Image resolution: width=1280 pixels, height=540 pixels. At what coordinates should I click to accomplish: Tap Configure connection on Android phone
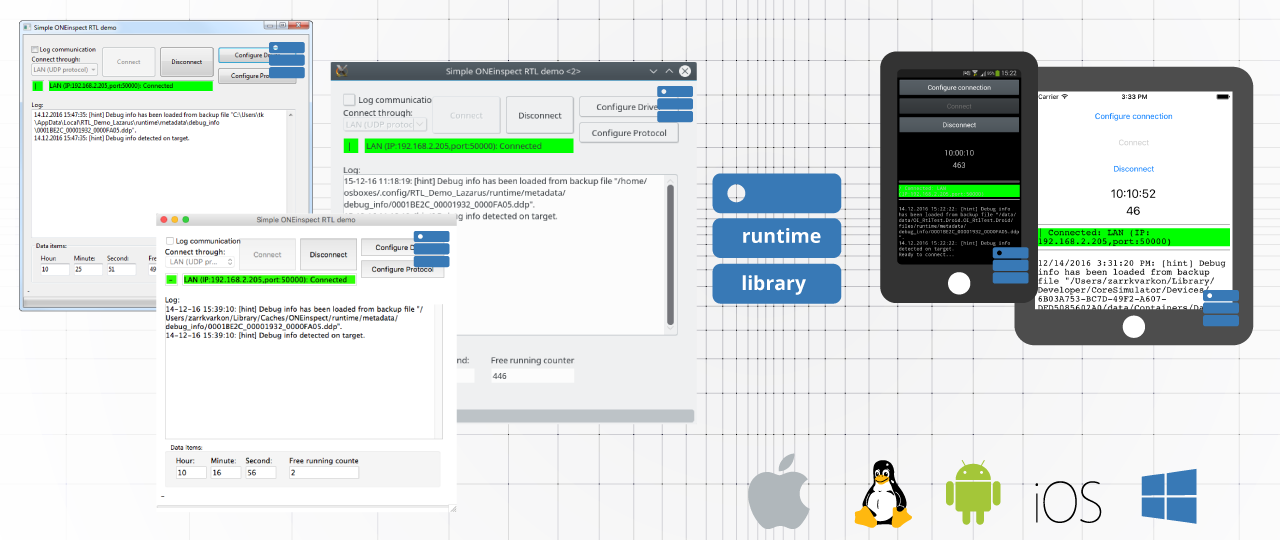[959, 88]
